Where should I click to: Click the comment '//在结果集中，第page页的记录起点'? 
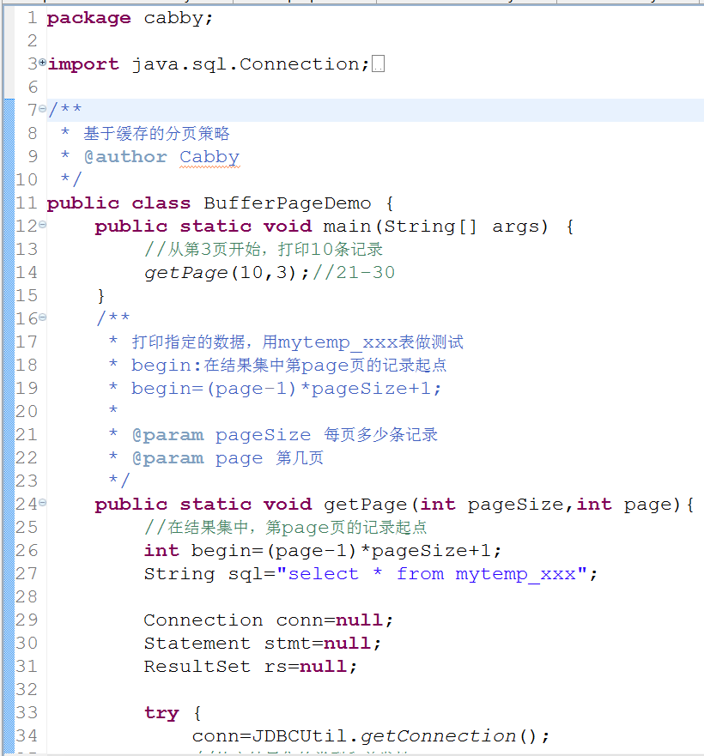[285, 527]
